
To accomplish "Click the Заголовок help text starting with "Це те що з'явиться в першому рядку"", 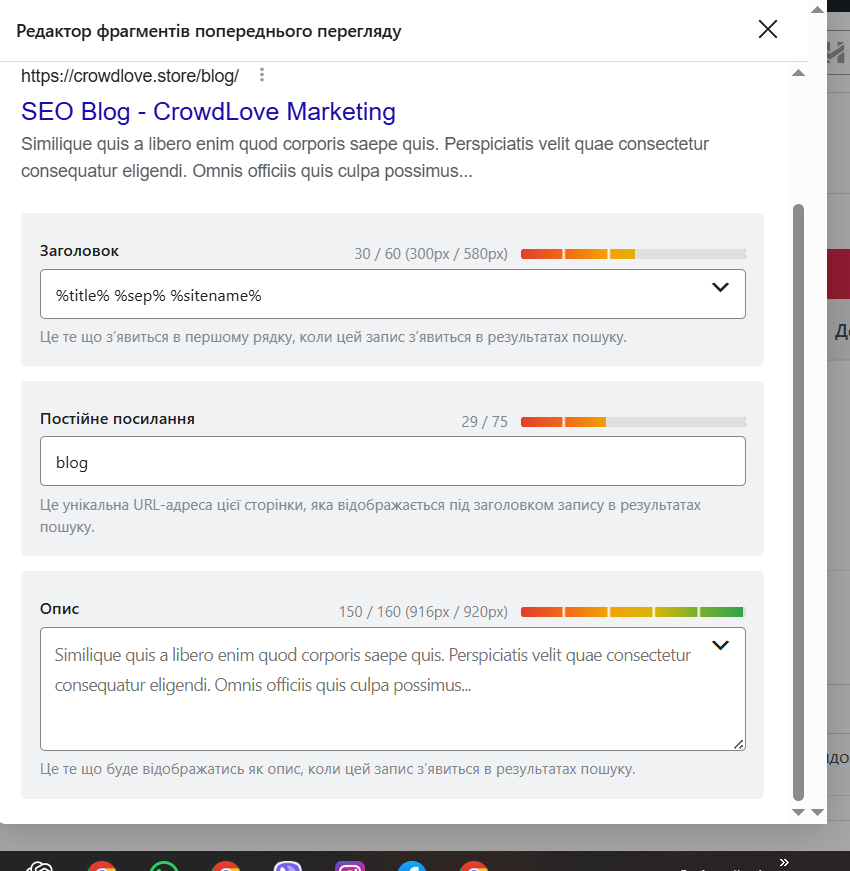I will click(x=333, y=337).
